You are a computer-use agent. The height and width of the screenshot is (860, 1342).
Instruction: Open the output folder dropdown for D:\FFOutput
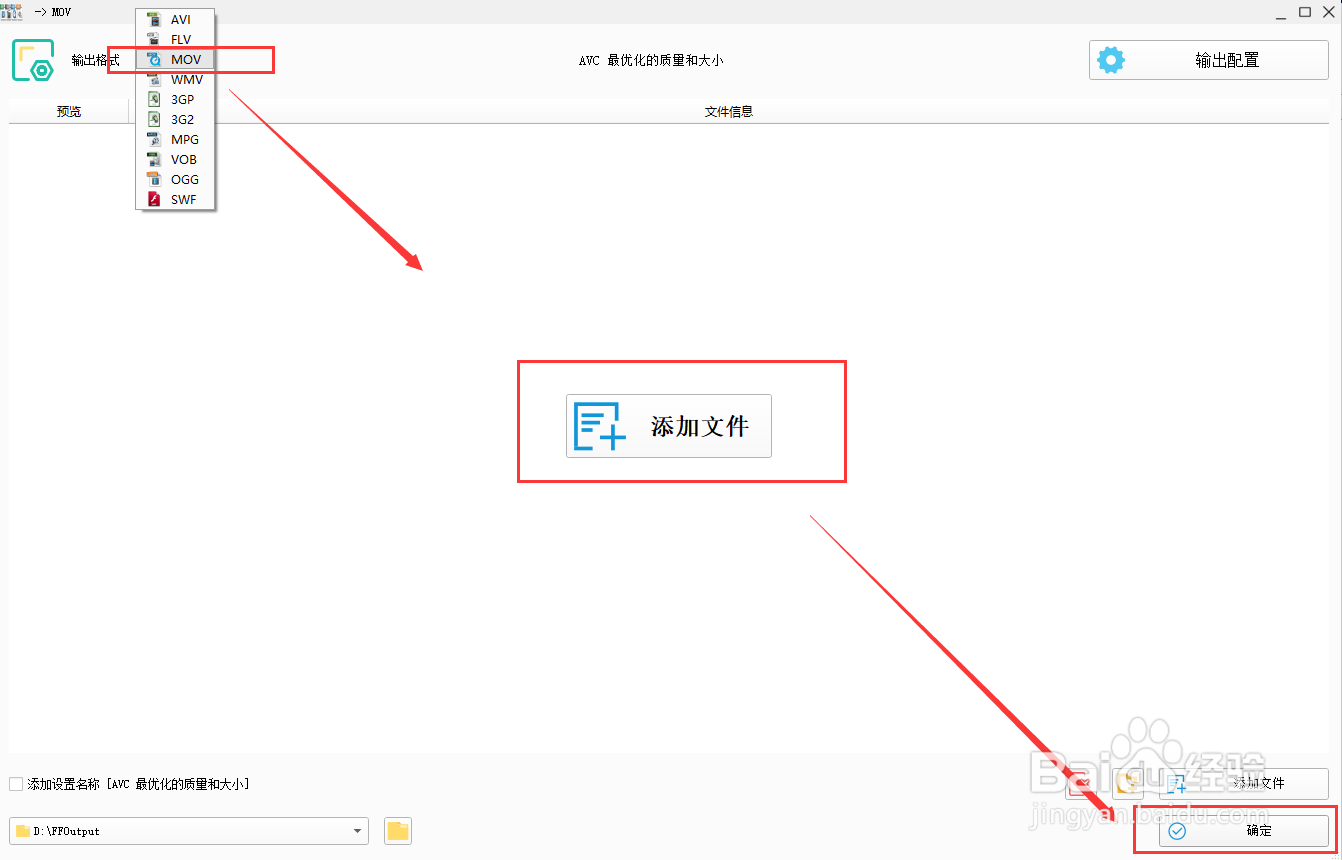(356, 831)
